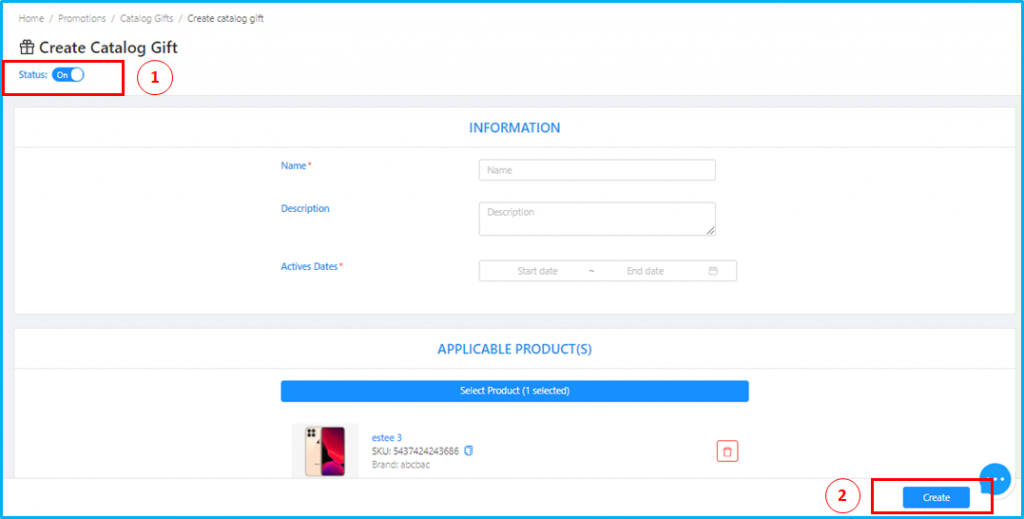Pick the End date field
1024x519 pixels.
(x=645, y=271)
